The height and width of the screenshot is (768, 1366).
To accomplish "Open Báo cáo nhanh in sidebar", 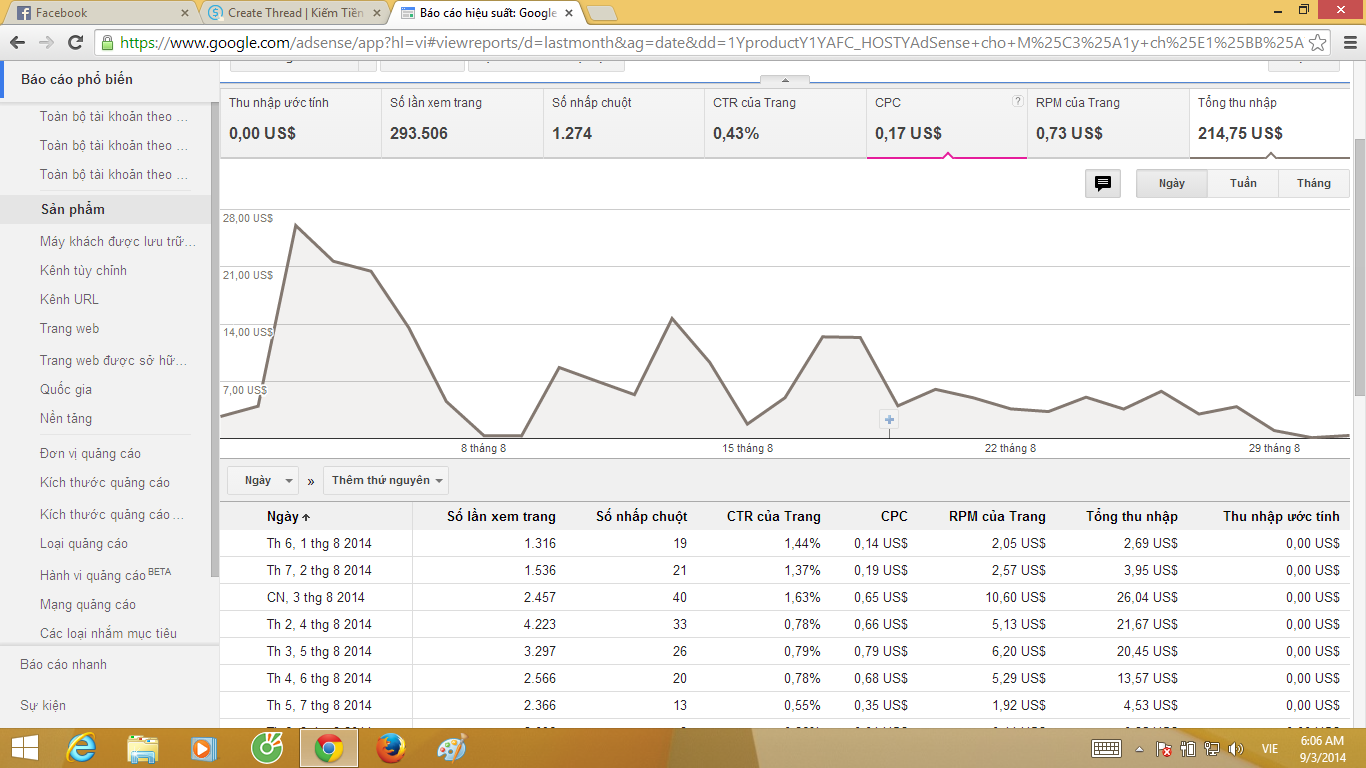I will [x=63, y=664].
